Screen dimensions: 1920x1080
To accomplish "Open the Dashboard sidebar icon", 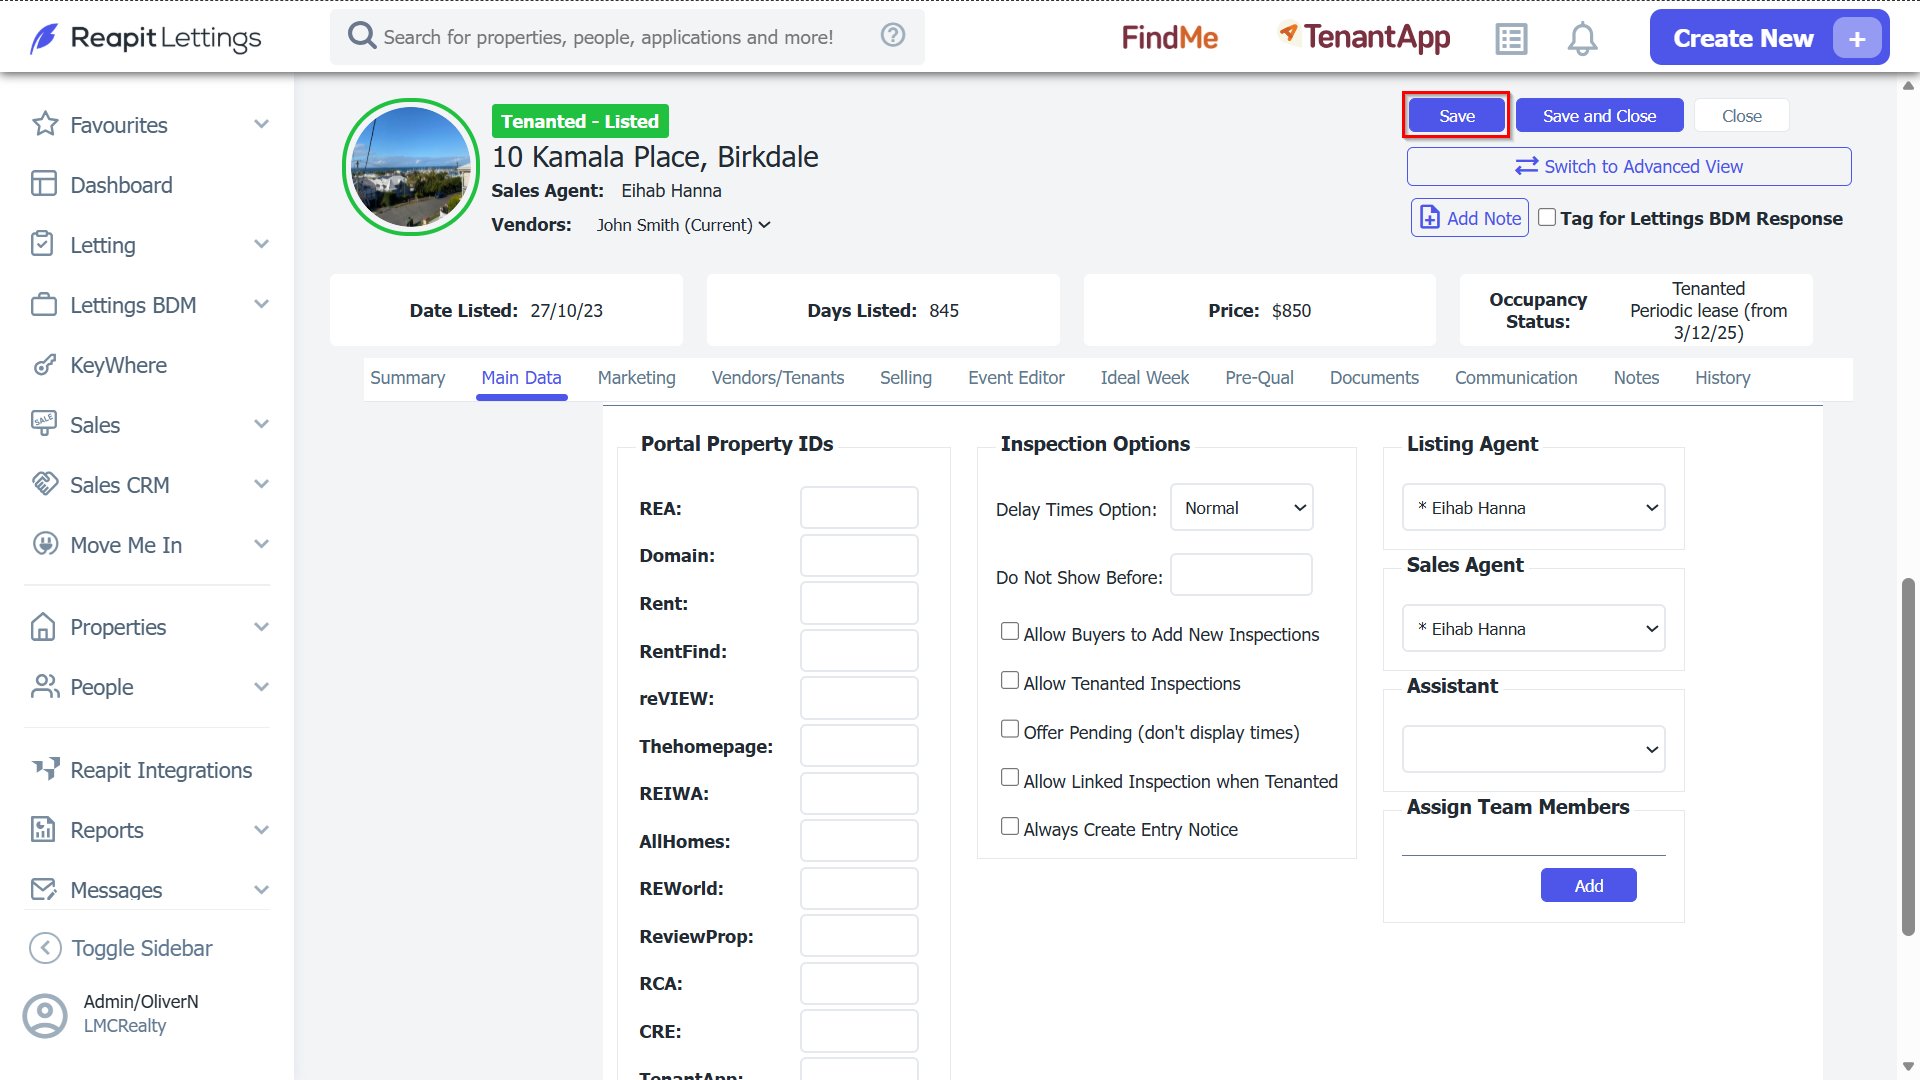I will click(44, 184).
